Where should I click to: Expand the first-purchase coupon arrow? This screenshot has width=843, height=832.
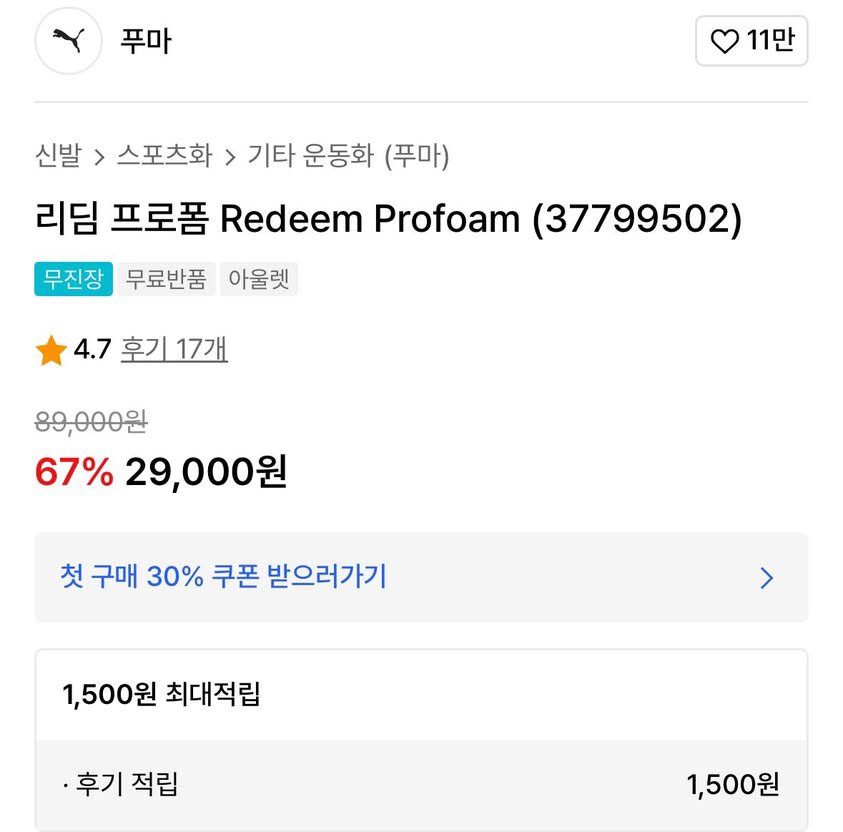click(x=767, y=578)
